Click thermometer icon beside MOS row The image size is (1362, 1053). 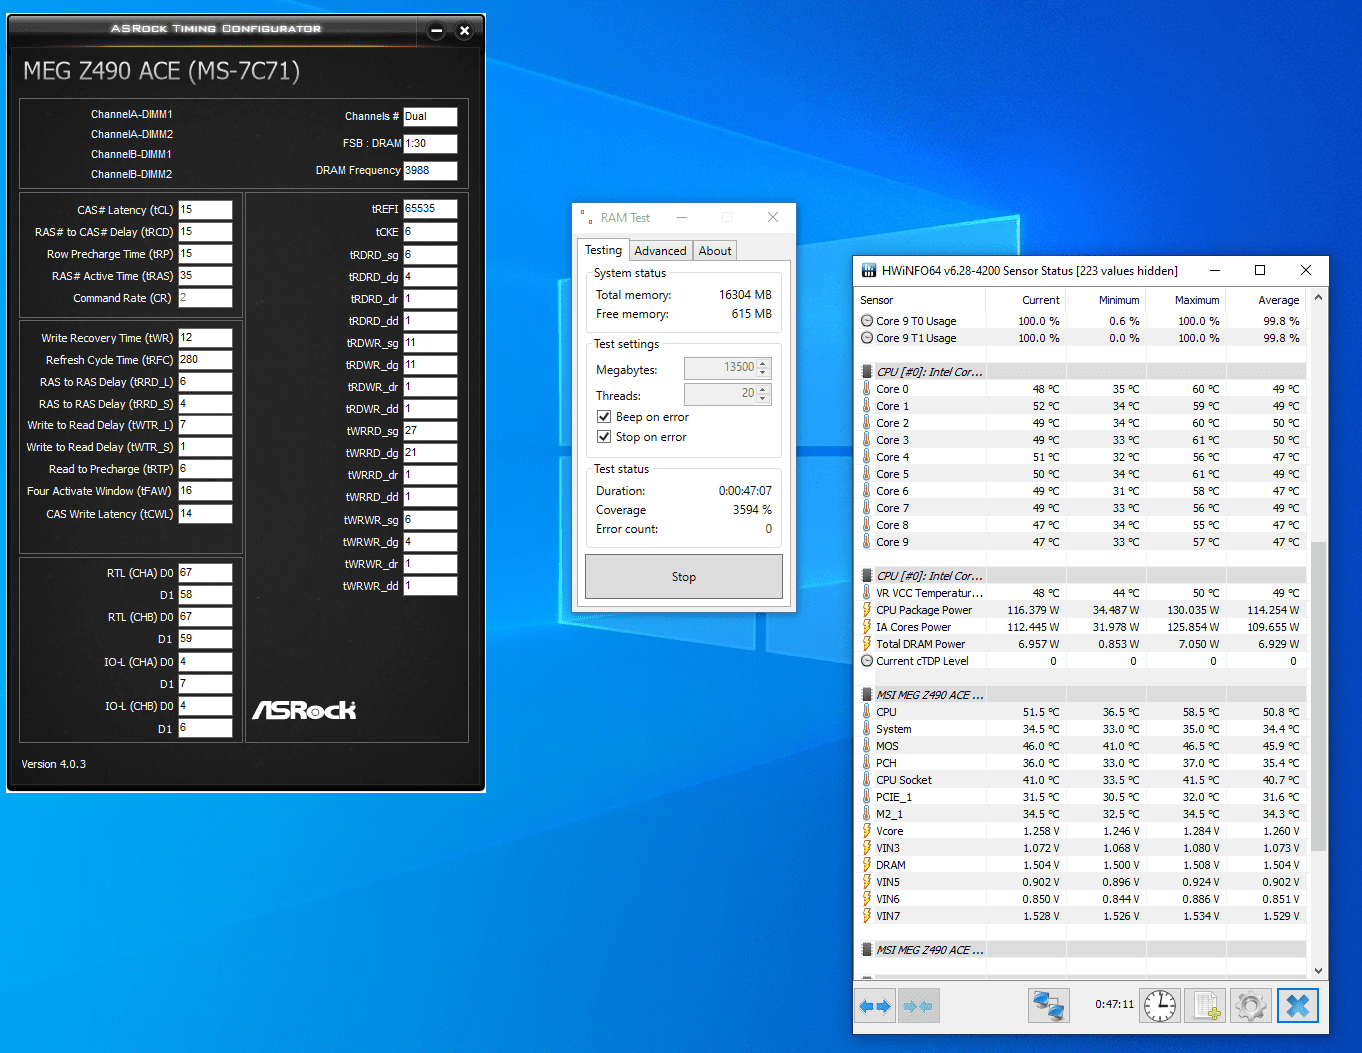pyautogui.click(x=867, y=746)
